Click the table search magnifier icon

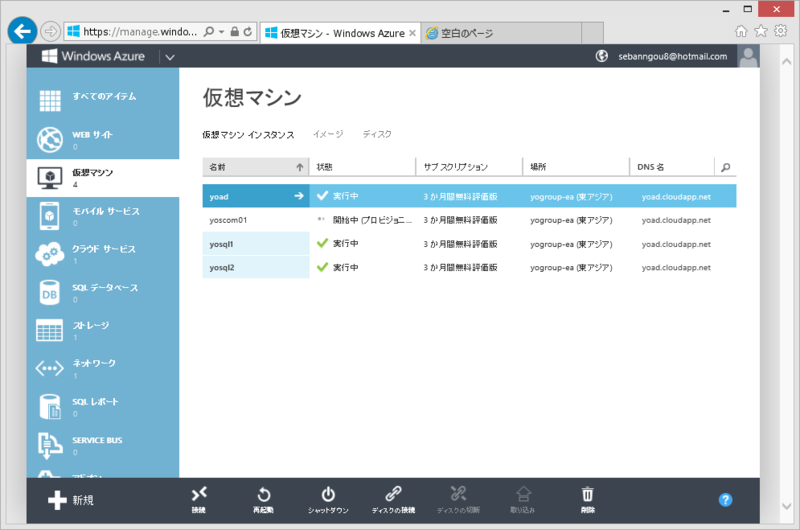[726, 167]
